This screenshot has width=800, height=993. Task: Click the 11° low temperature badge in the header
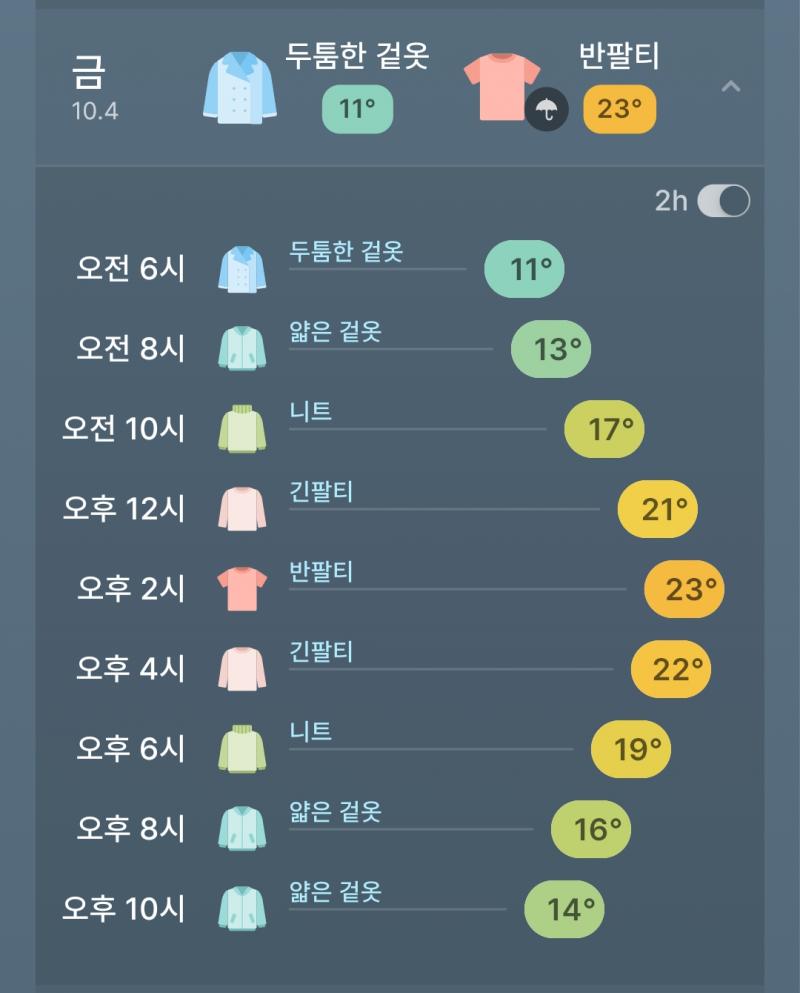click(x=357, y=109)
